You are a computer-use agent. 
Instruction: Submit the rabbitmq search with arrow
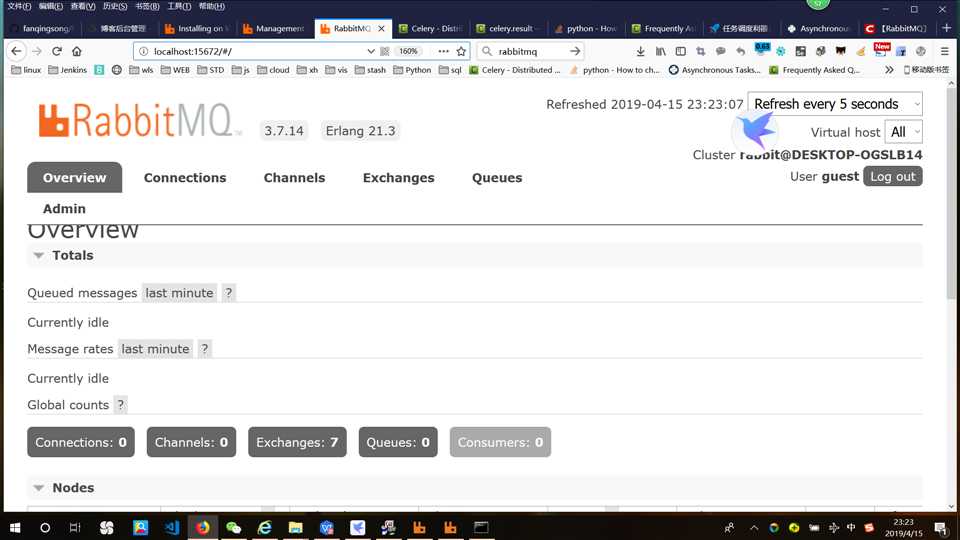pyautogui.click(x=574, y=51)
